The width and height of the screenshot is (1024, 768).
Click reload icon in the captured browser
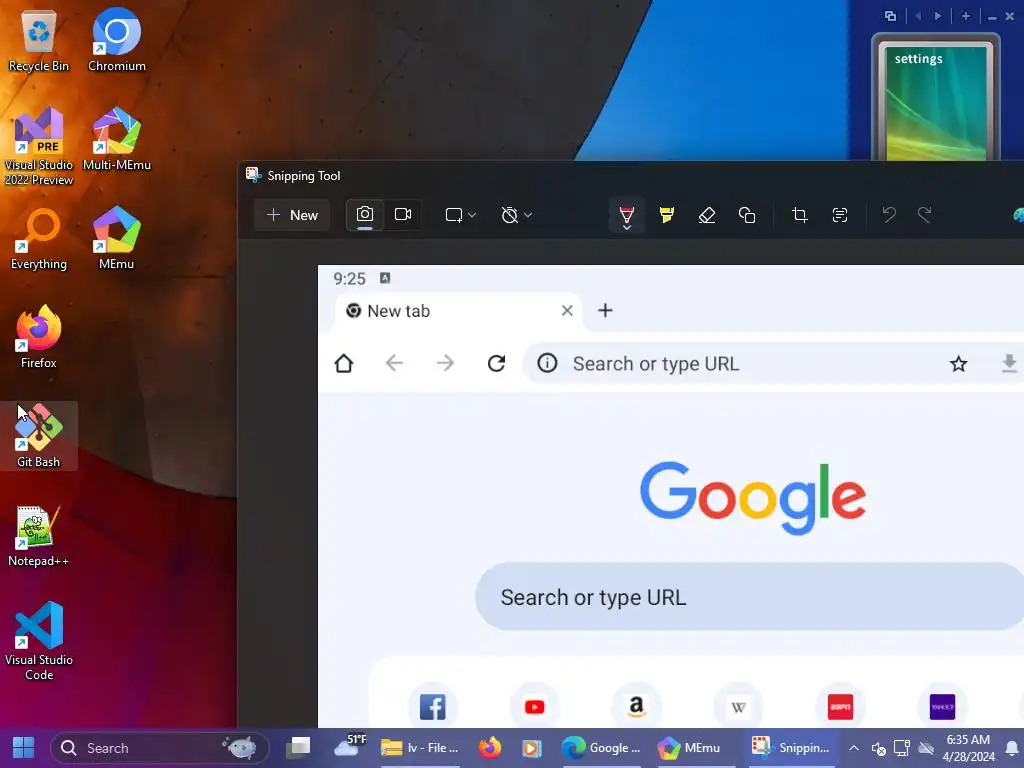[496, 363]
